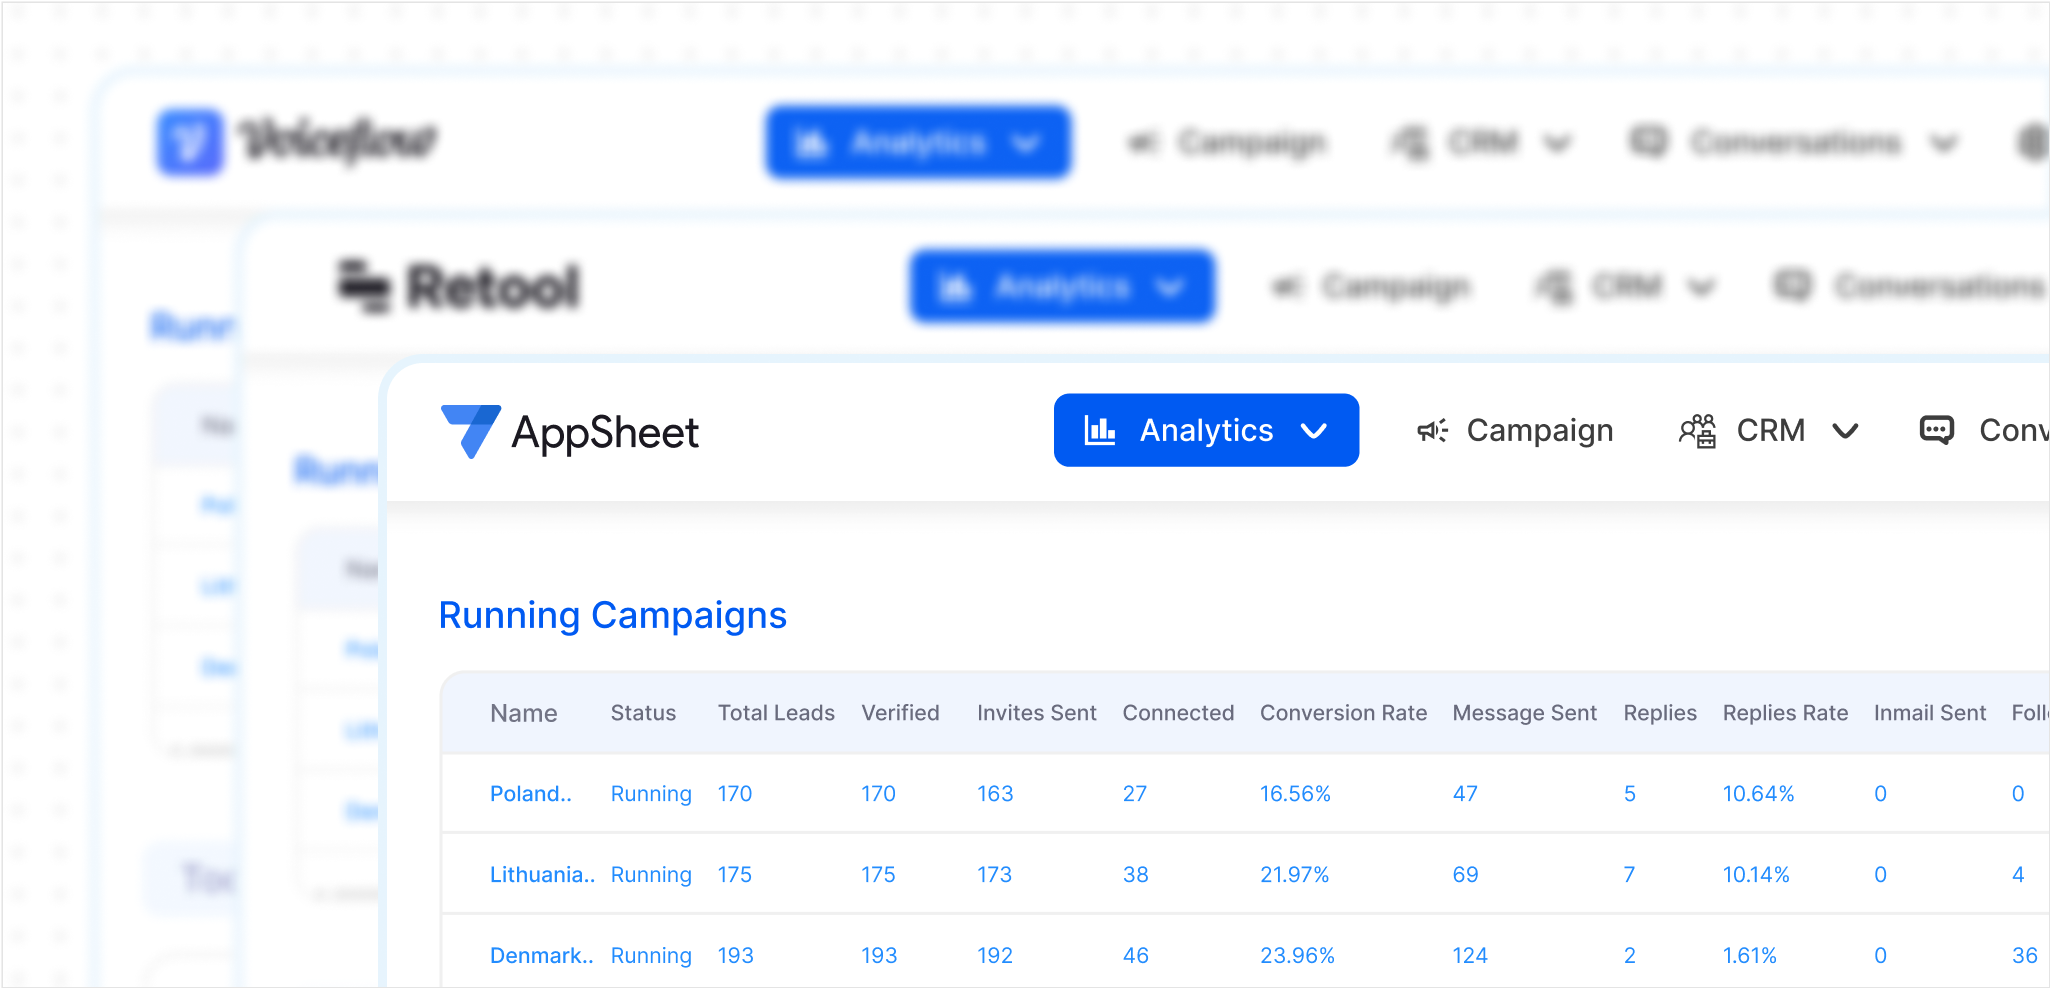Sort by the Status column header
Screen dimensions: 2050x988
tap(643, 713)
